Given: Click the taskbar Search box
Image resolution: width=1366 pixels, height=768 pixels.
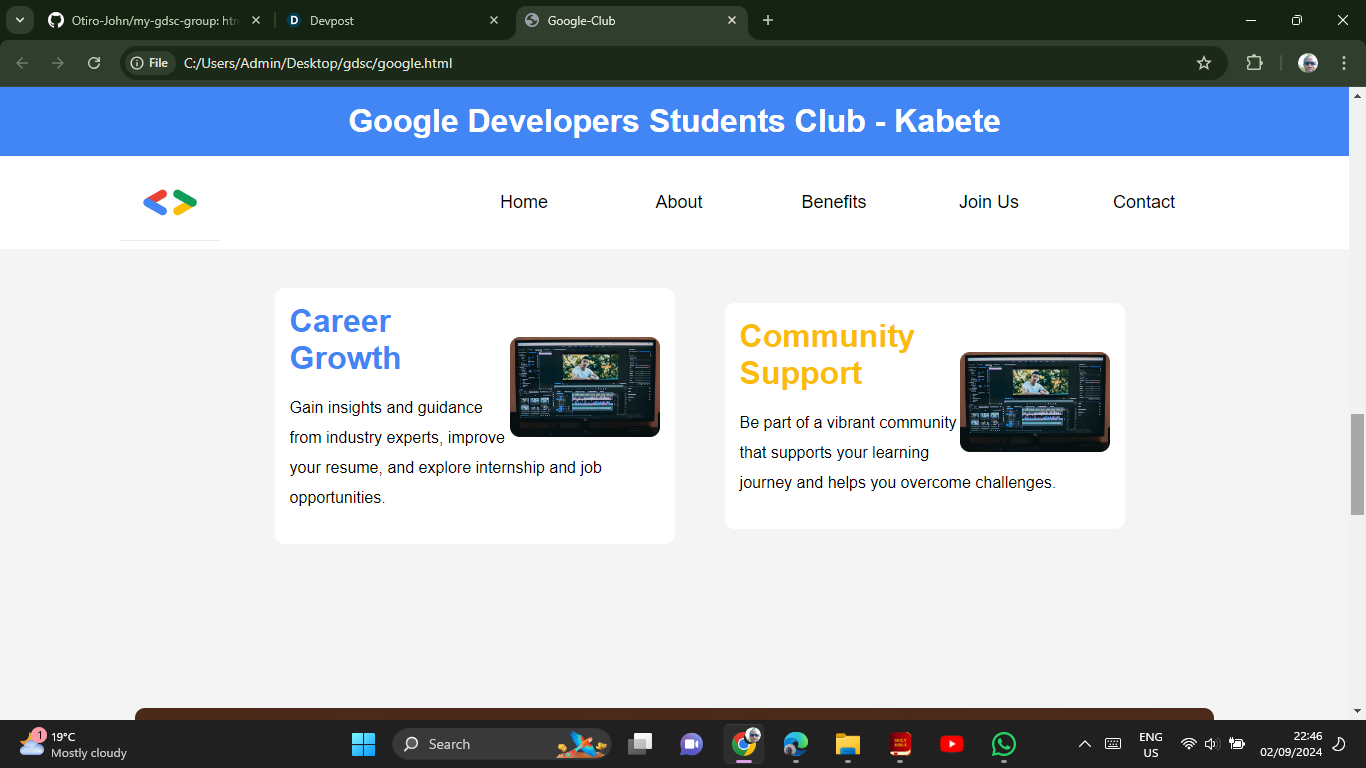Looking at the screenshot, I should [502, 744].
